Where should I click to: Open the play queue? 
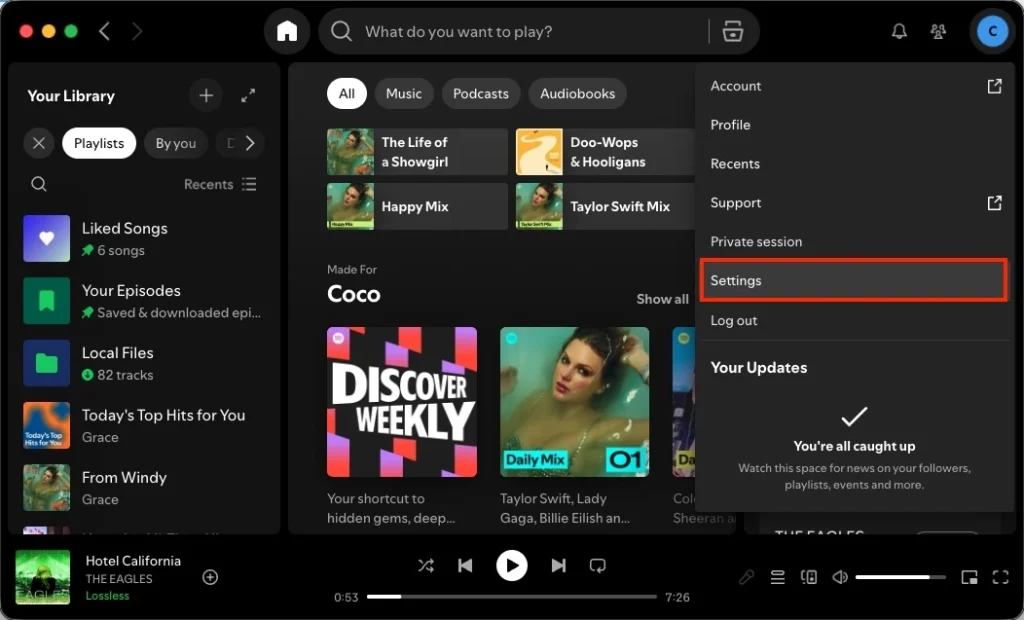pyautogui.click(x=778, y=577)
